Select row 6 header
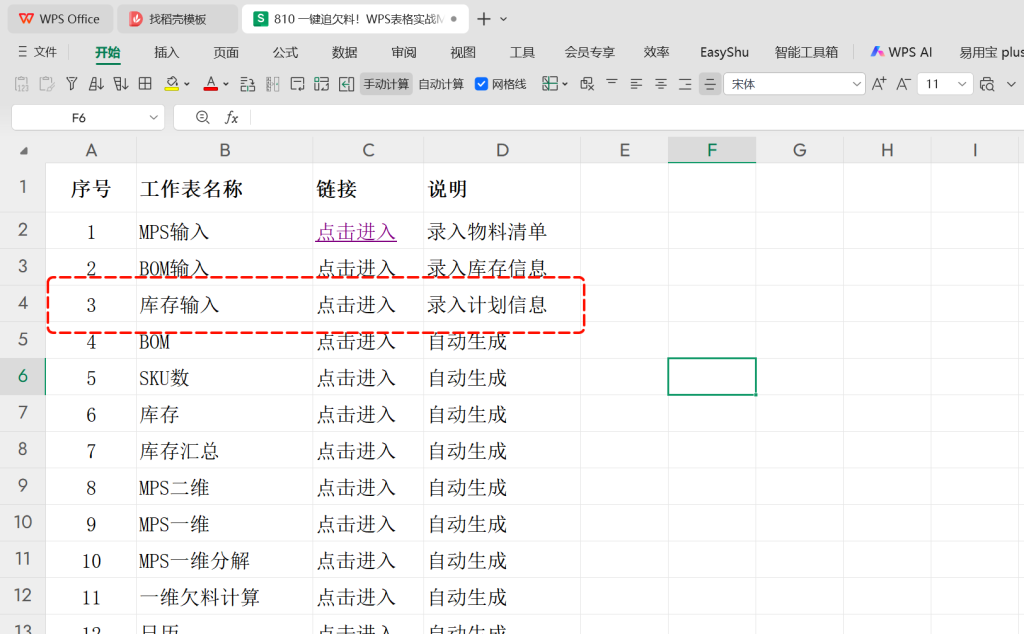The image size is (1024, 634). 23,376
